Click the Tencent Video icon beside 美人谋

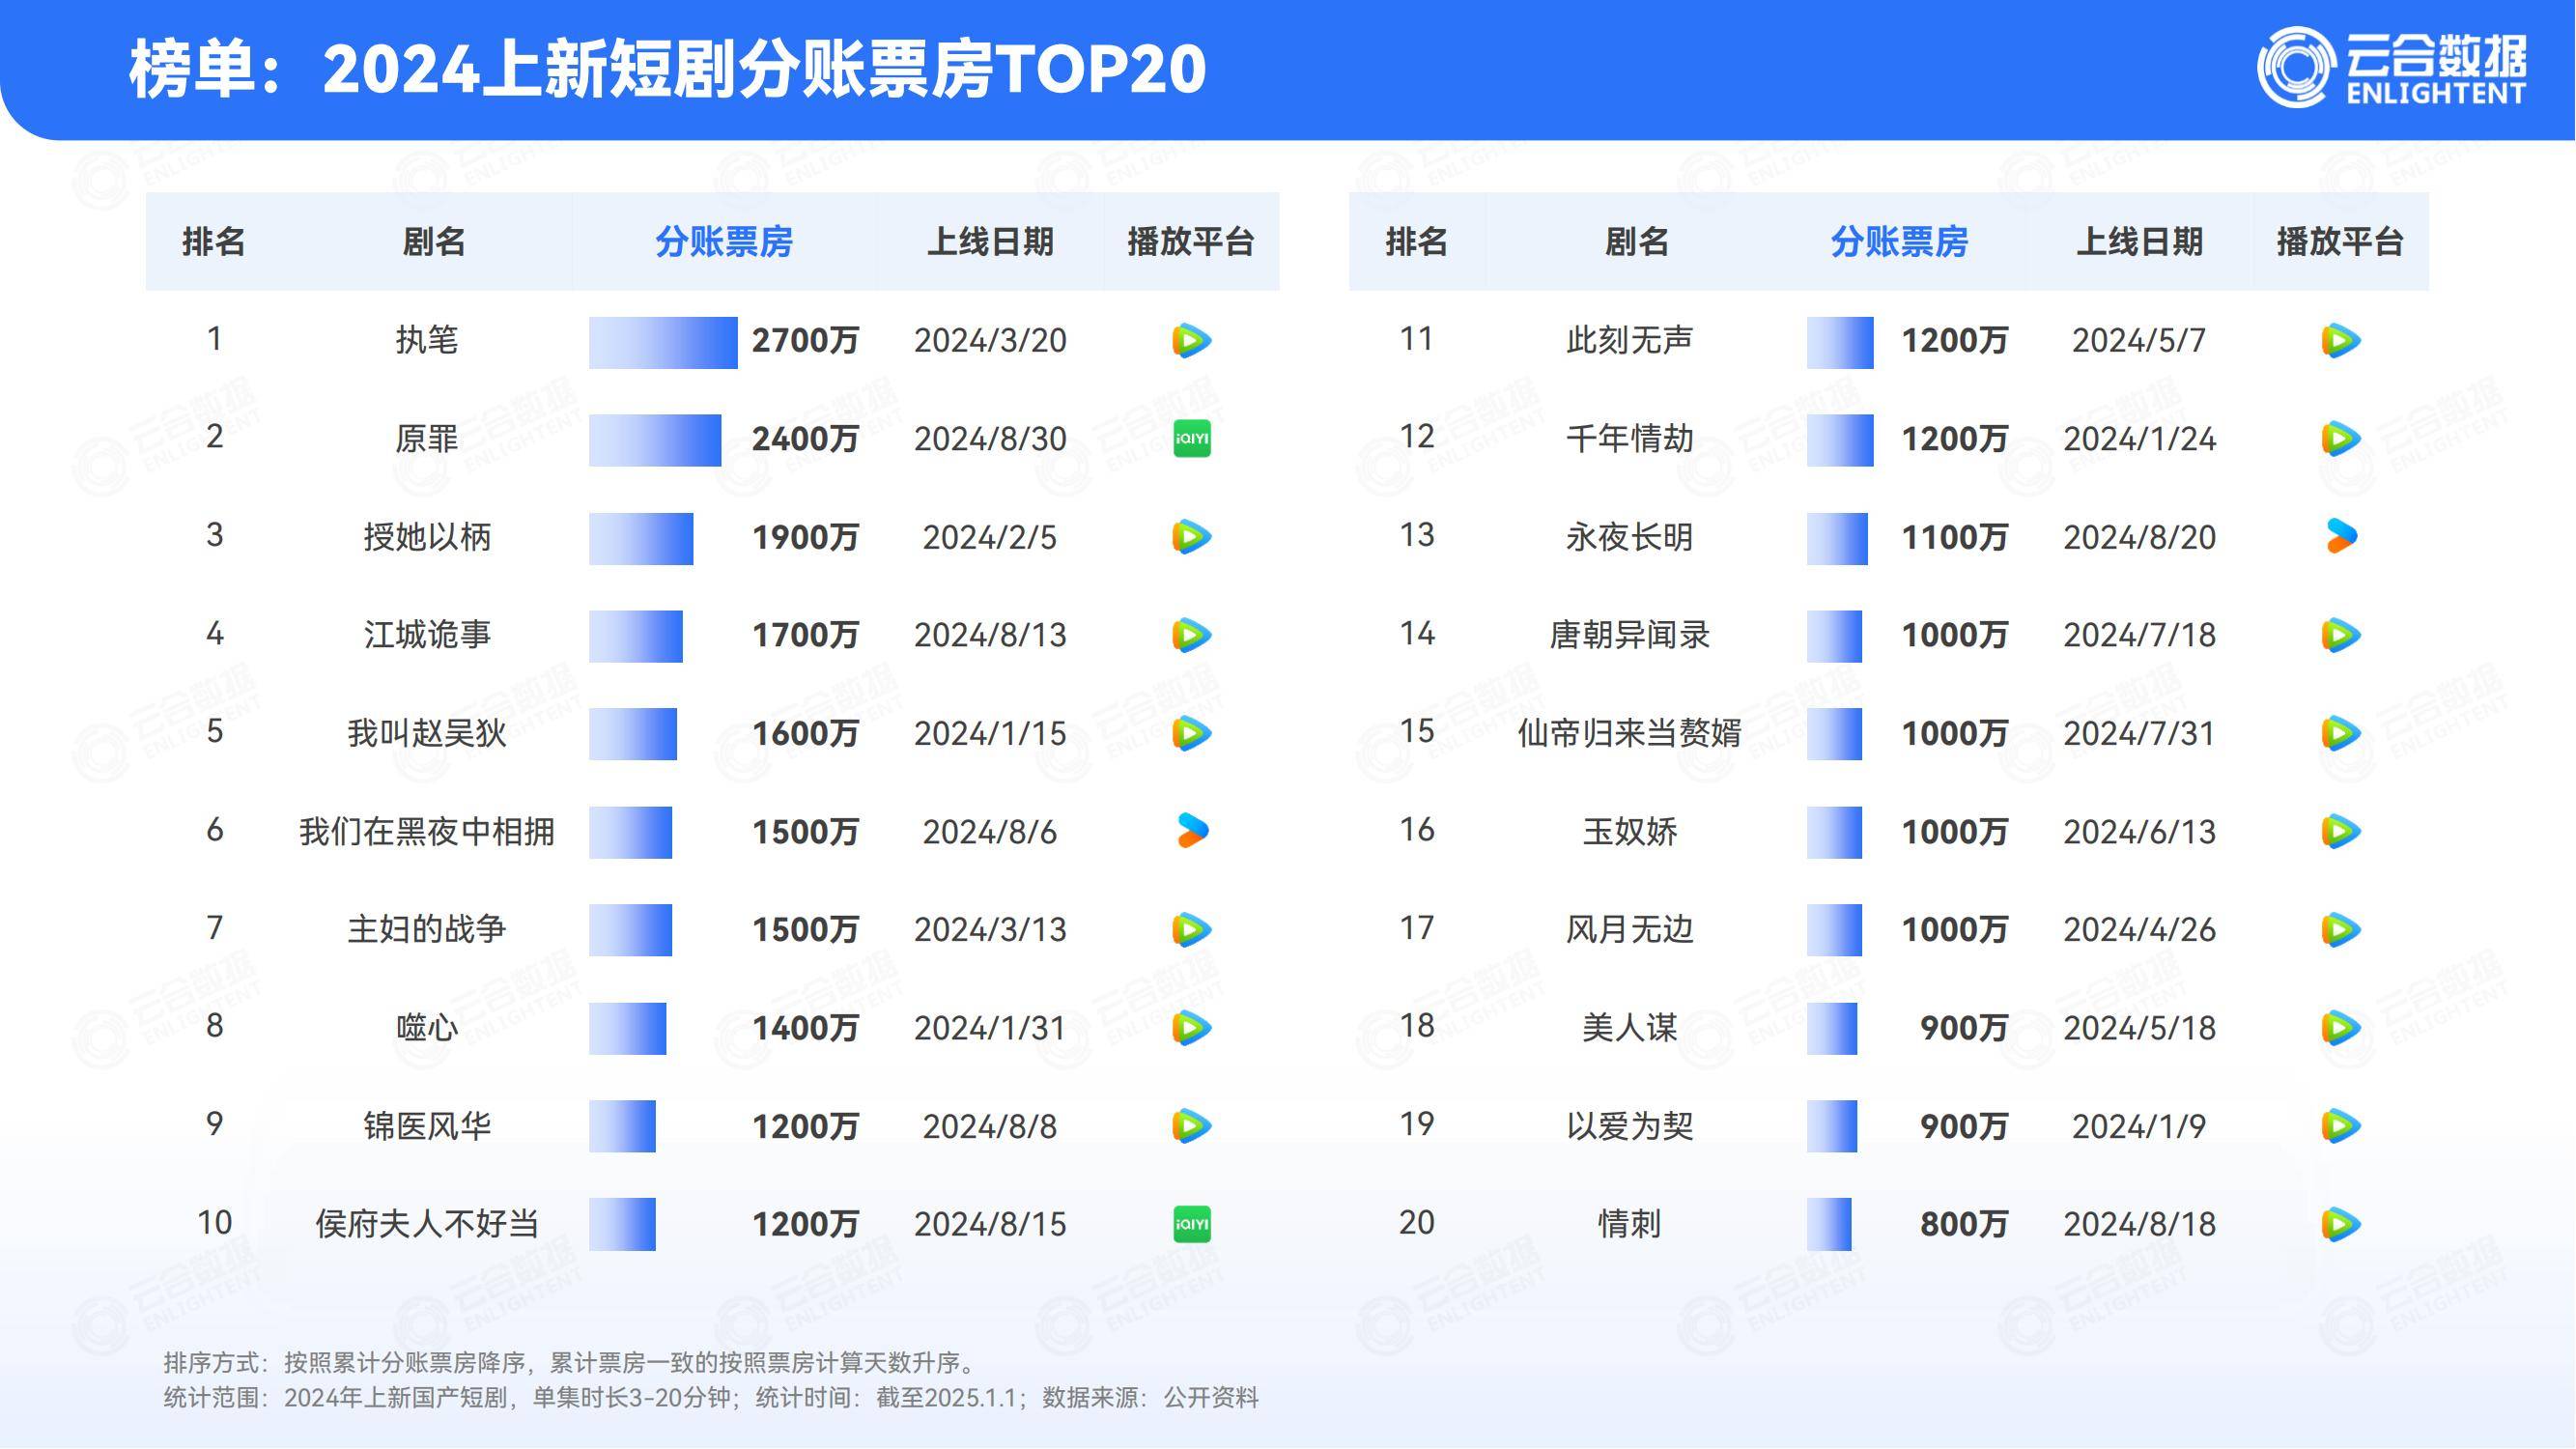[2341, 1027]
